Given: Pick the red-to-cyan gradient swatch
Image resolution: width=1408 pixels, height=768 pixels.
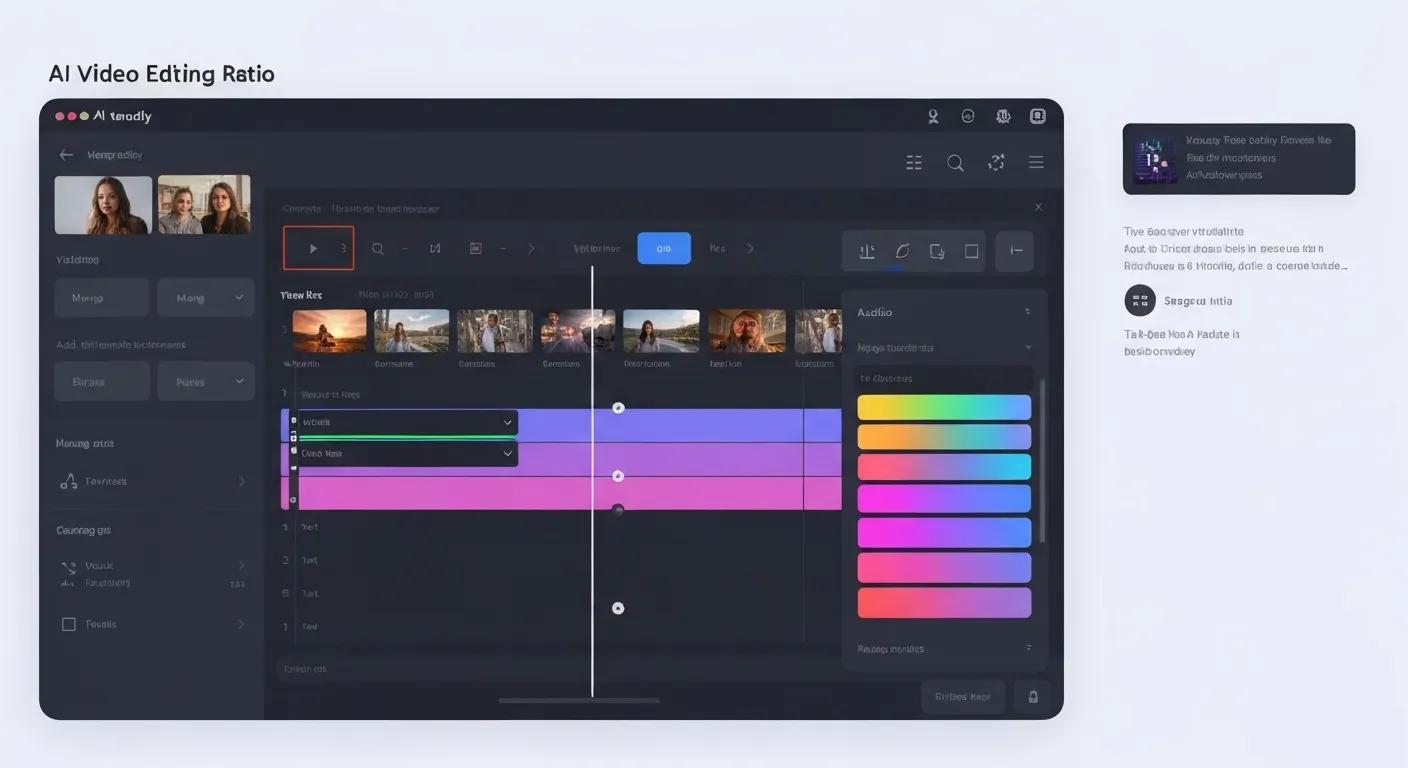Looking at the screenshot, I should point(944,467).
